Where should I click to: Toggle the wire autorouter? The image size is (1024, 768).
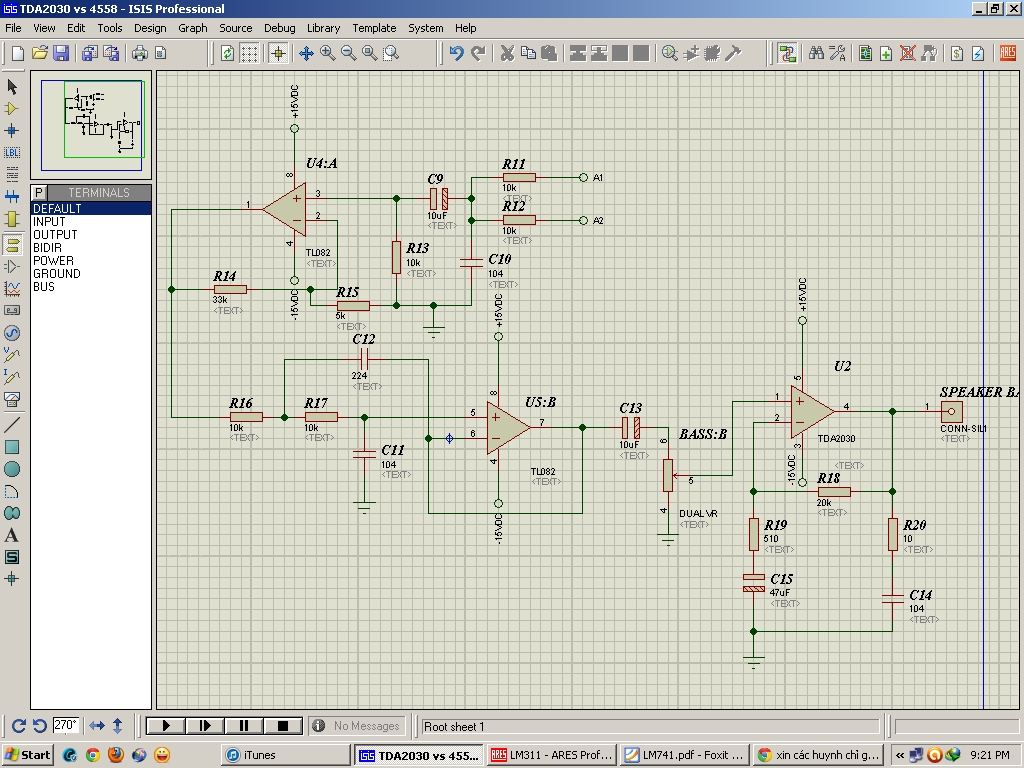point(787,53)
